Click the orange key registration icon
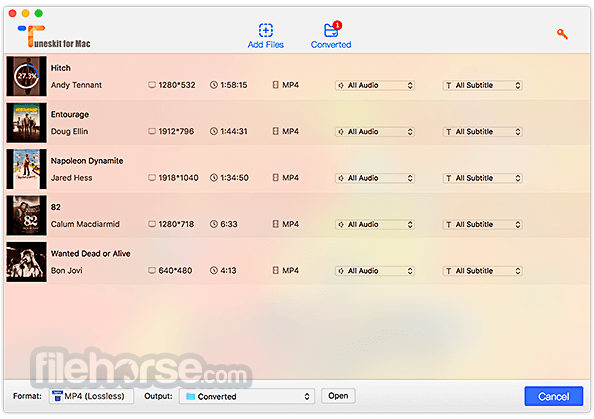The height and width of the screenshot is (419, 594). tap(562, 34)
